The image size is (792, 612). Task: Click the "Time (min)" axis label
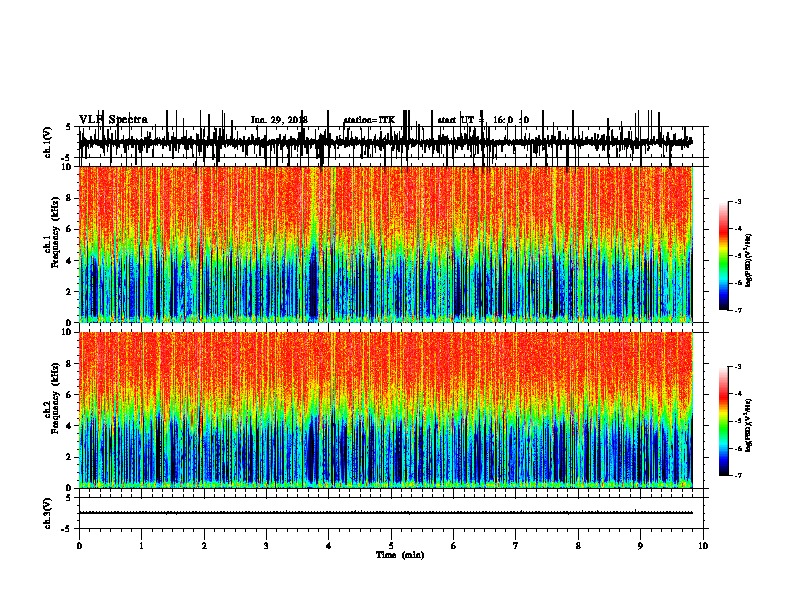coord(400,555)
